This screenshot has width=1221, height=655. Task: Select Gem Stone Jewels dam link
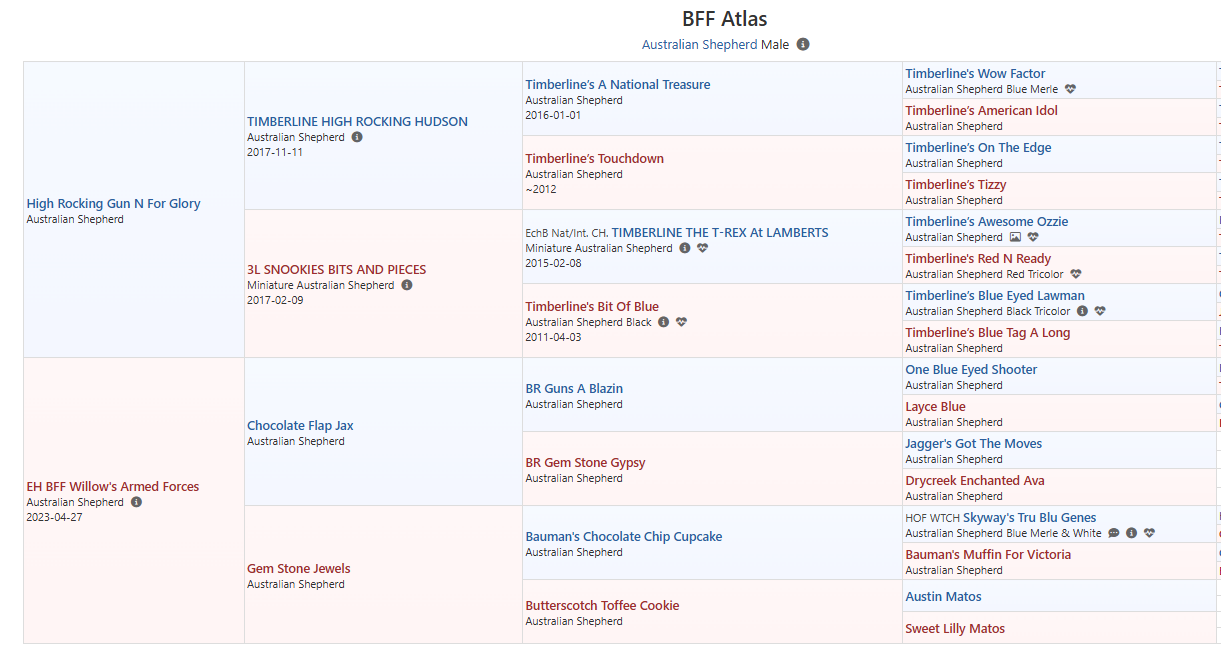(x=298, y=569)
